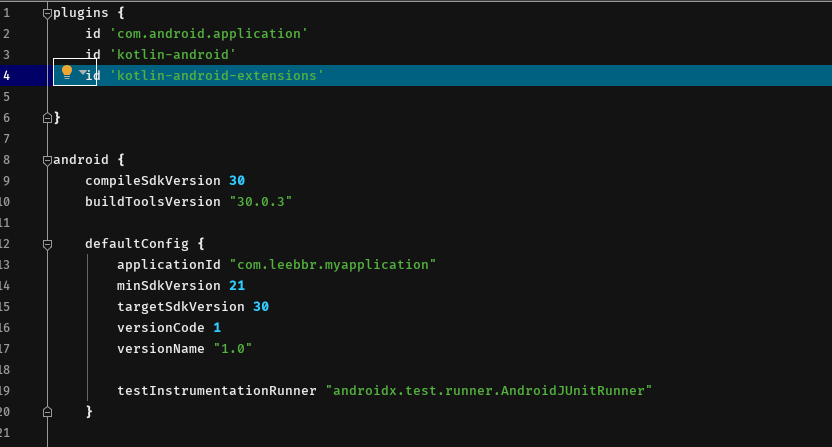Click the testInstrumentationRunner property name
This screenshot has height=447, width=832.
point(216,391)
